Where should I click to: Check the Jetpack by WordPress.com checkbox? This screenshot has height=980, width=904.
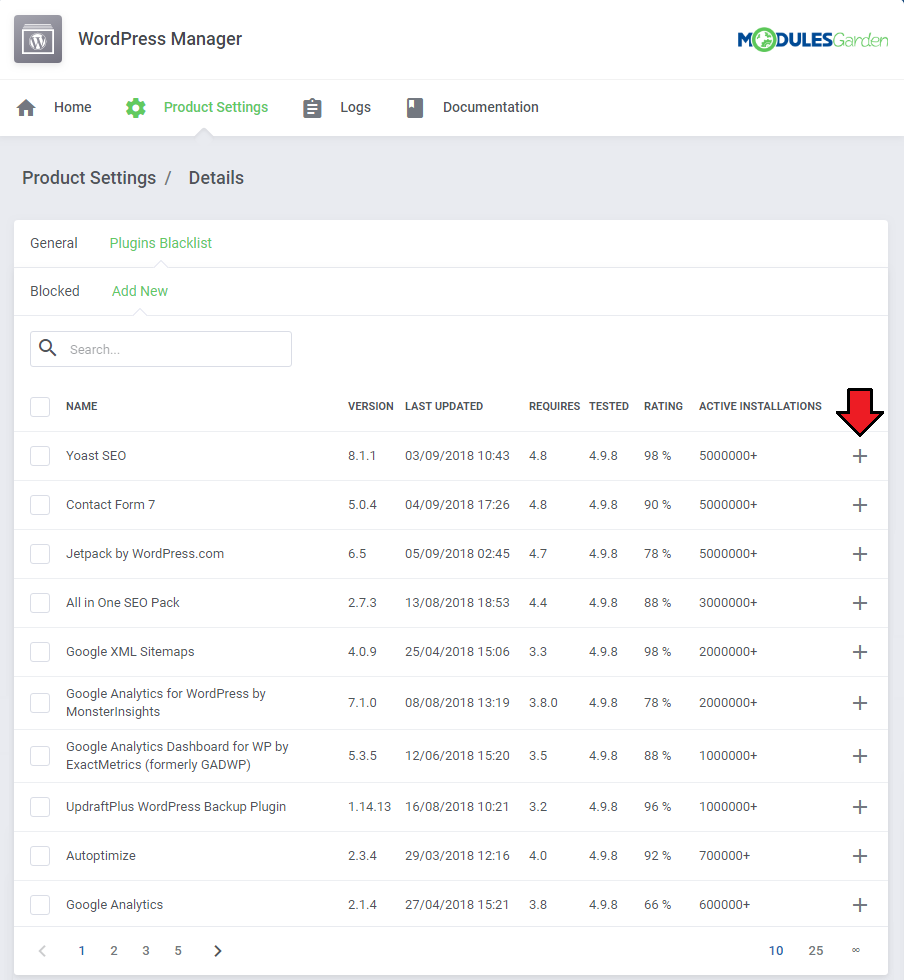[x=40, y=554]
